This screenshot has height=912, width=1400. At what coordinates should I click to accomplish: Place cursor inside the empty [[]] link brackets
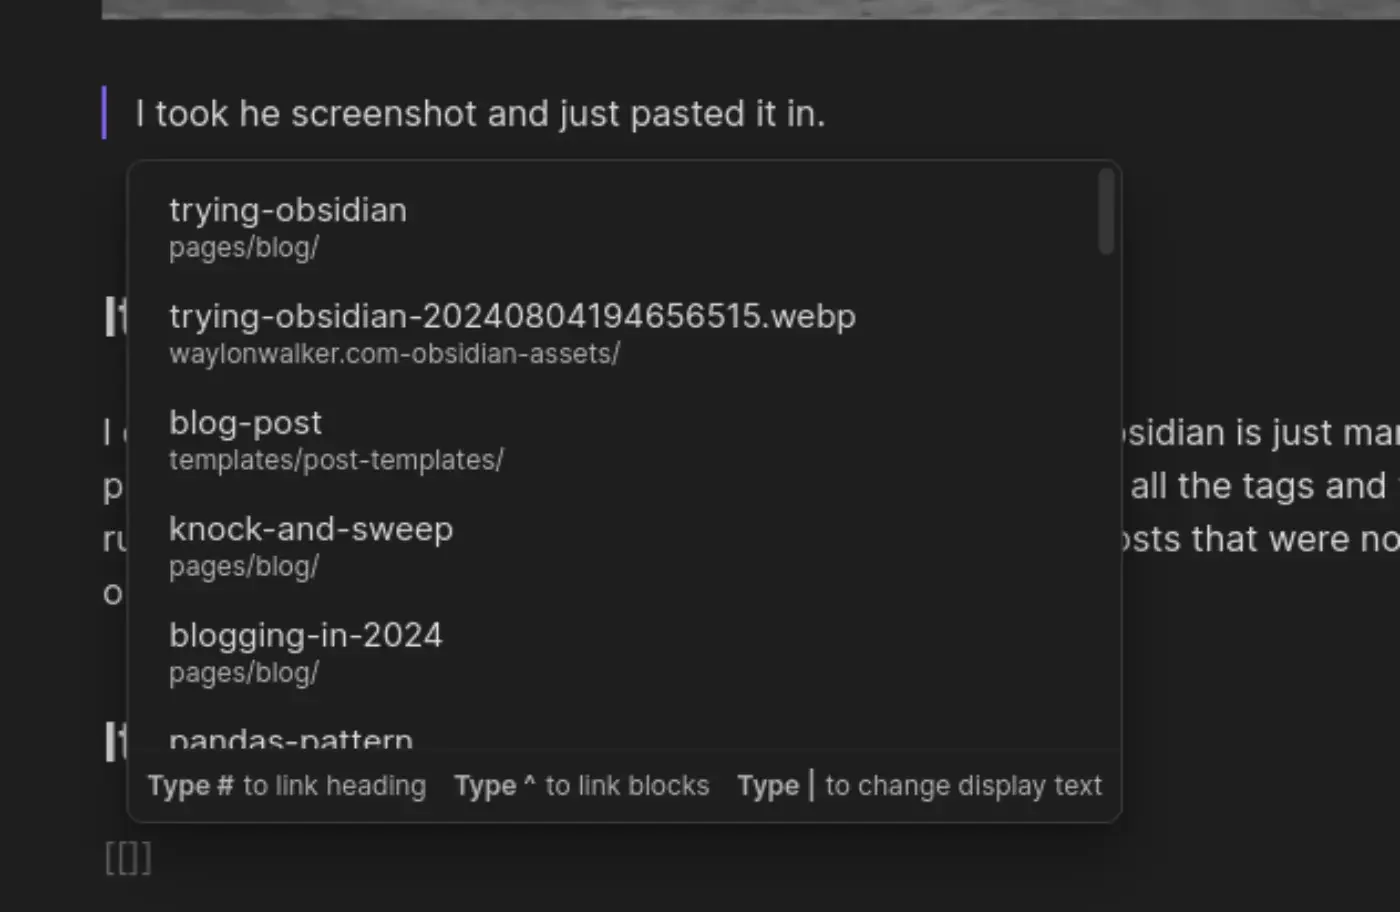(x=129, y=858)
